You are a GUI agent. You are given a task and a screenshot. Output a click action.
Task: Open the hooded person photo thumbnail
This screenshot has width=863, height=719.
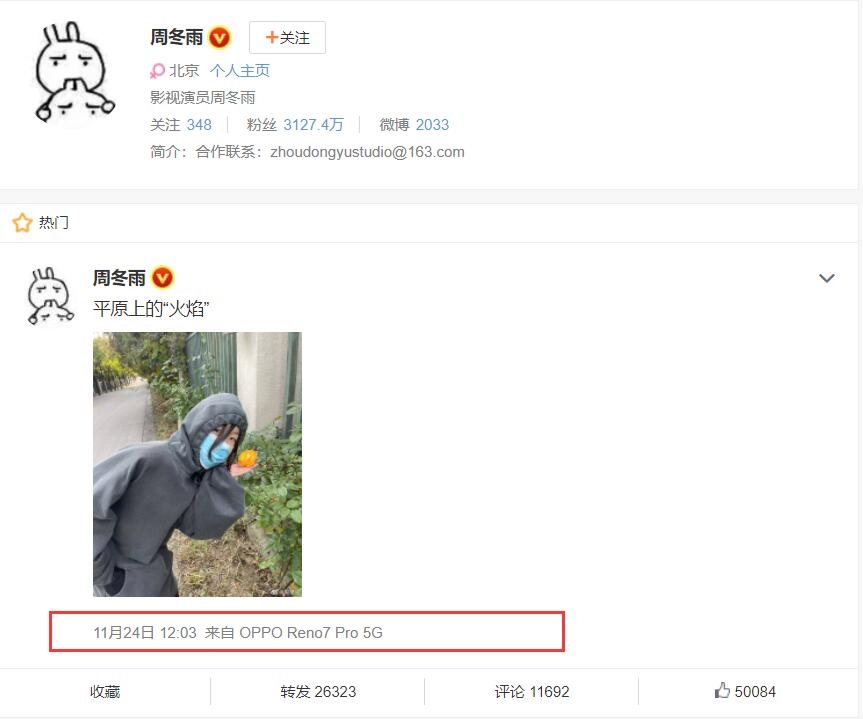(198, 464)
